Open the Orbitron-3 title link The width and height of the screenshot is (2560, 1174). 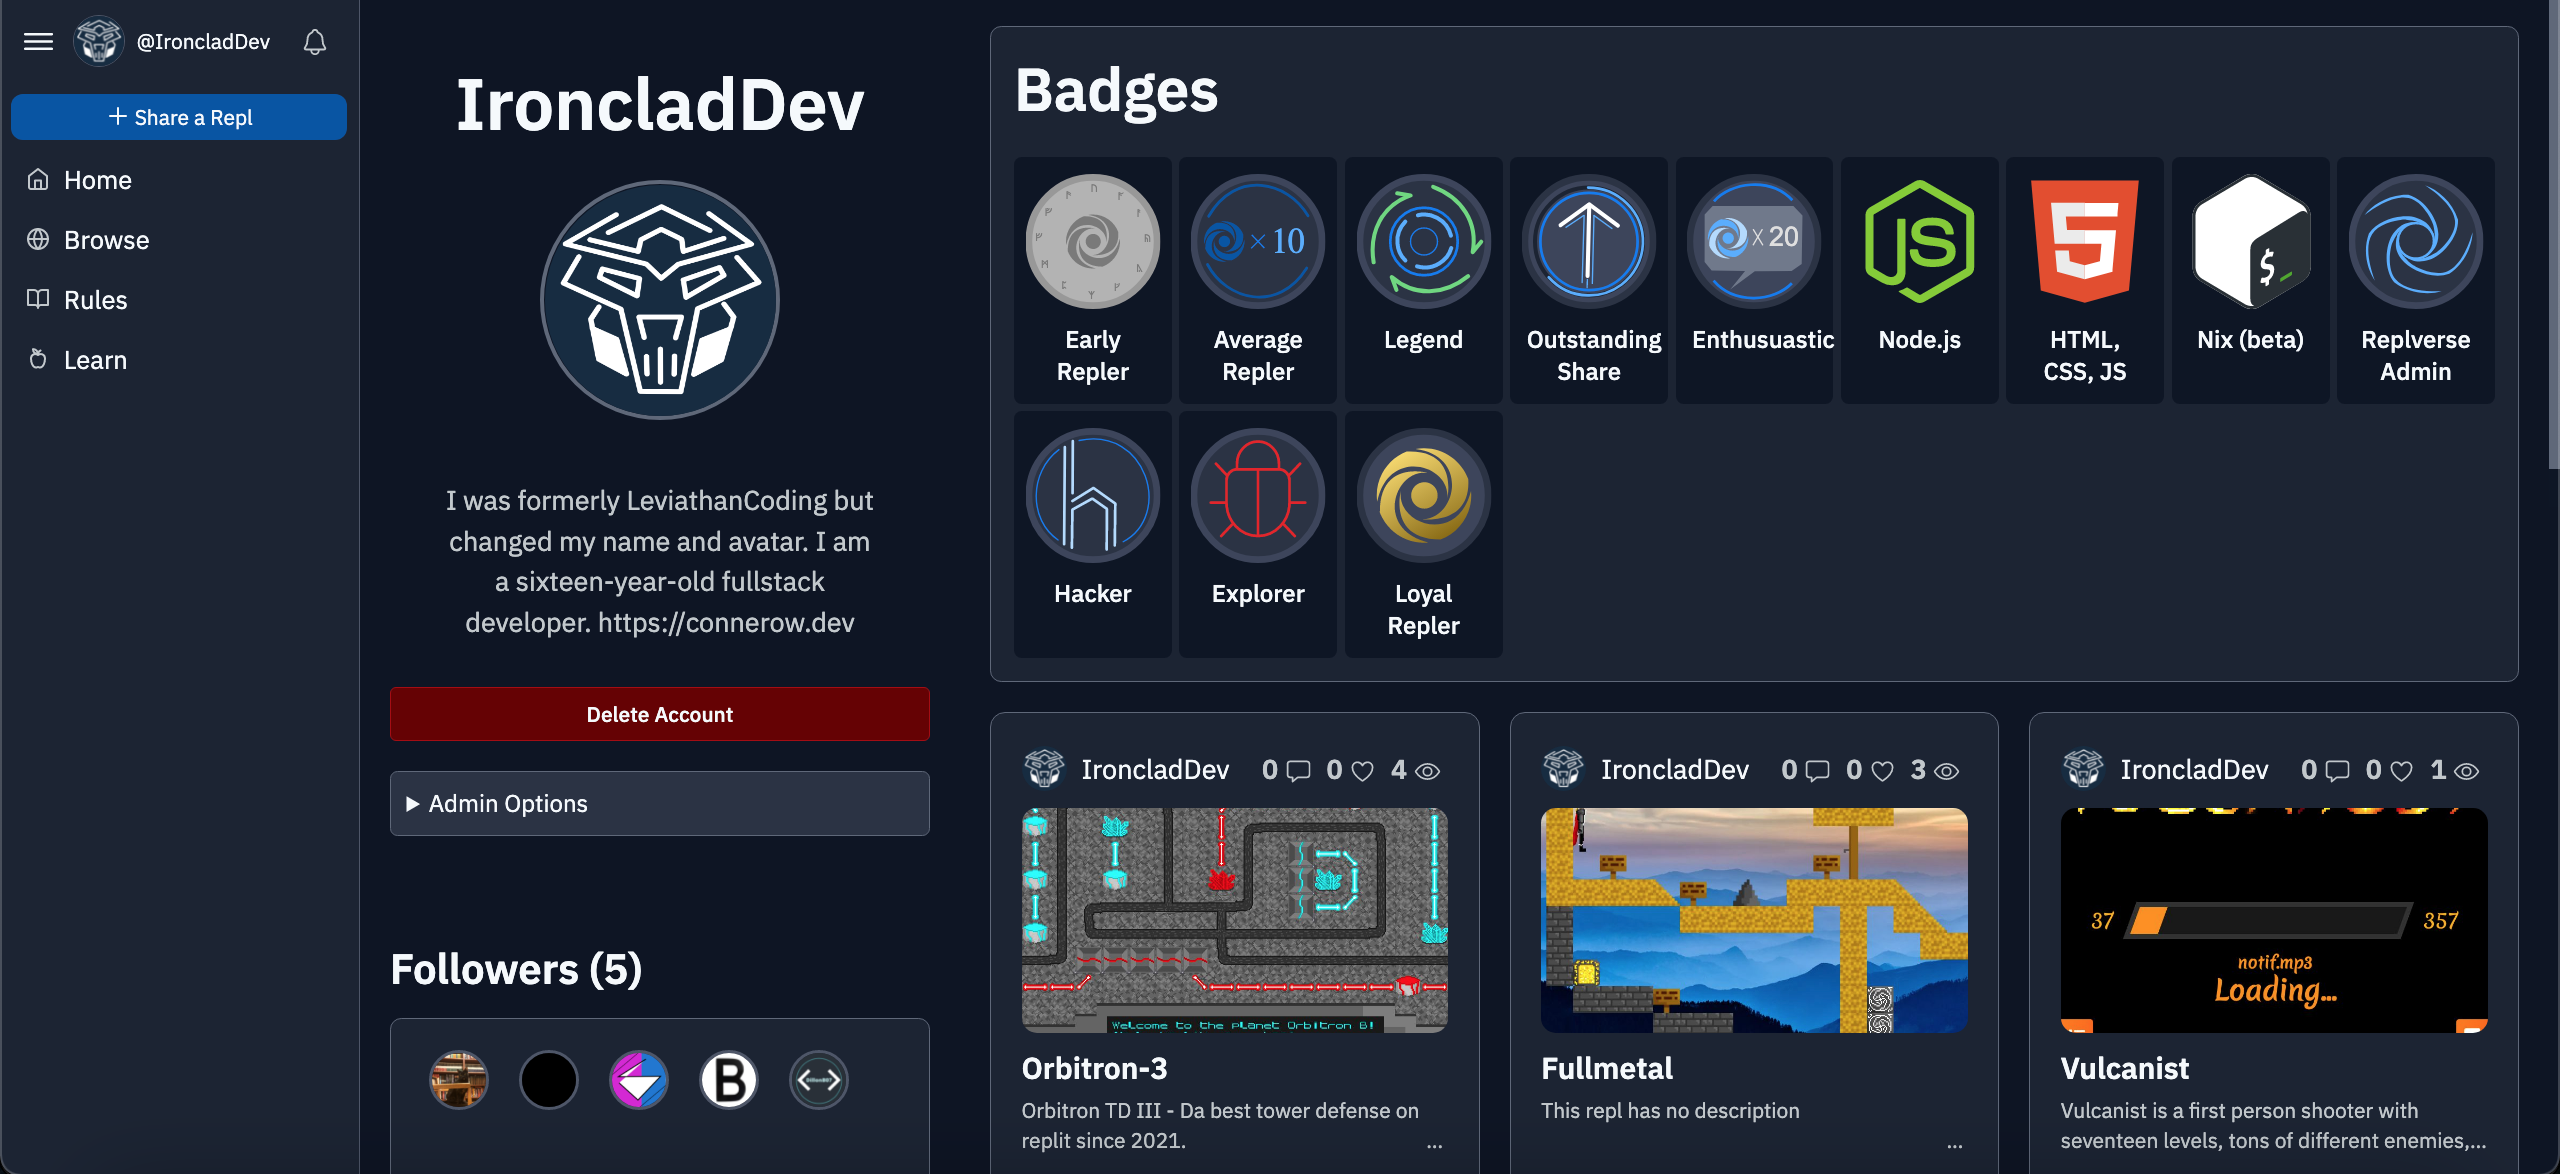pyautogui.click(x=1094, y=1068)
